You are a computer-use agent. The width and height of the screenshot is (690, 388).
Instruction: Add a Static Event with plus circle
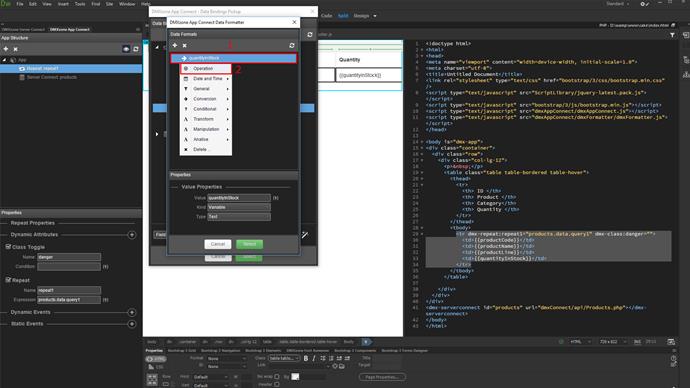[132, 324]
